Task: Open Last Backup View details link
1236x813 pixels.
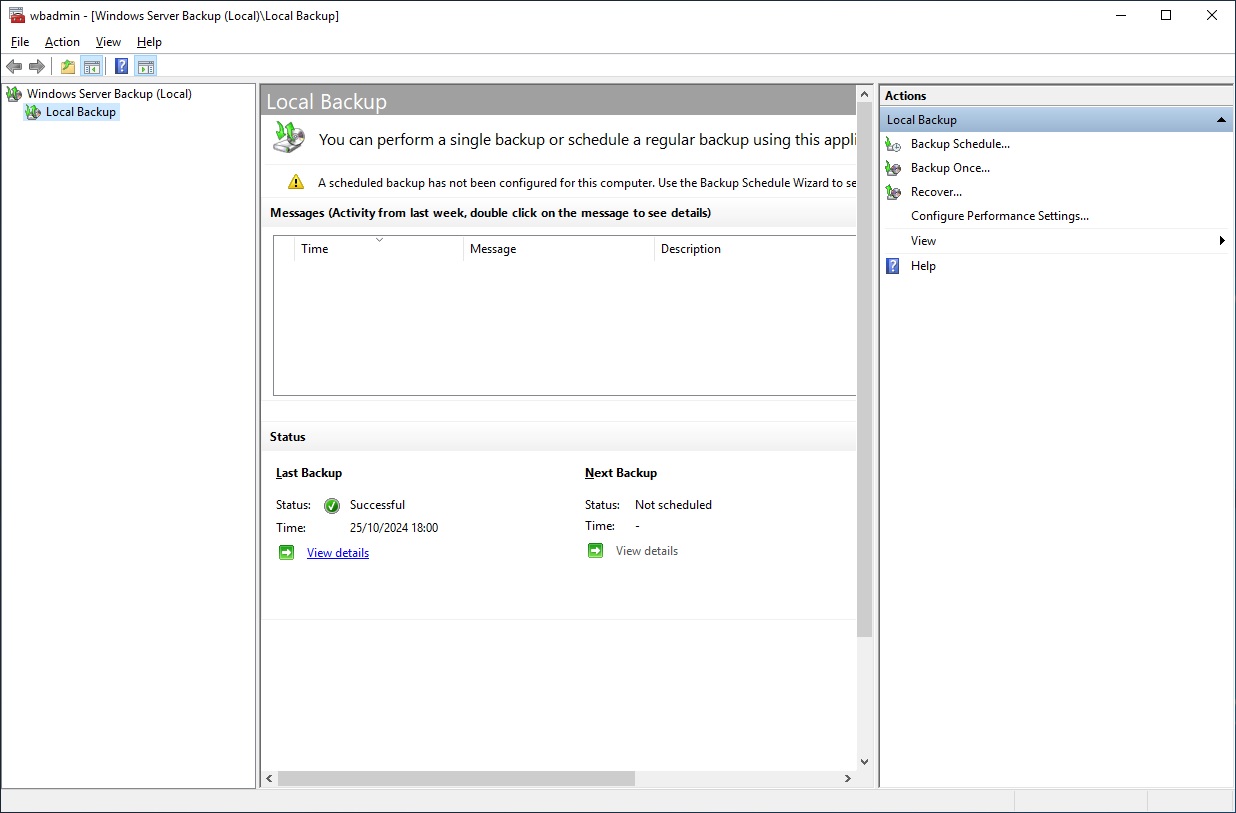Action: click(x=338, y=553)
